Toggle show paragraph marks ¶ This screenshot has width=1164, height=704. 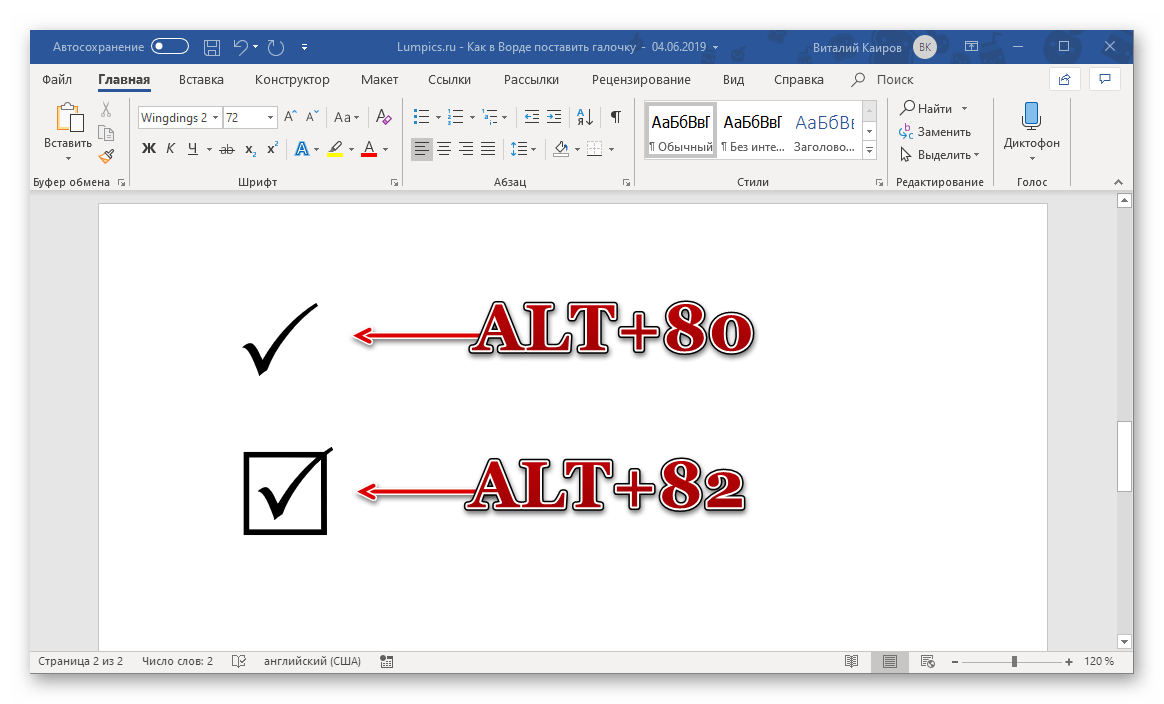(x=615, y=117)
